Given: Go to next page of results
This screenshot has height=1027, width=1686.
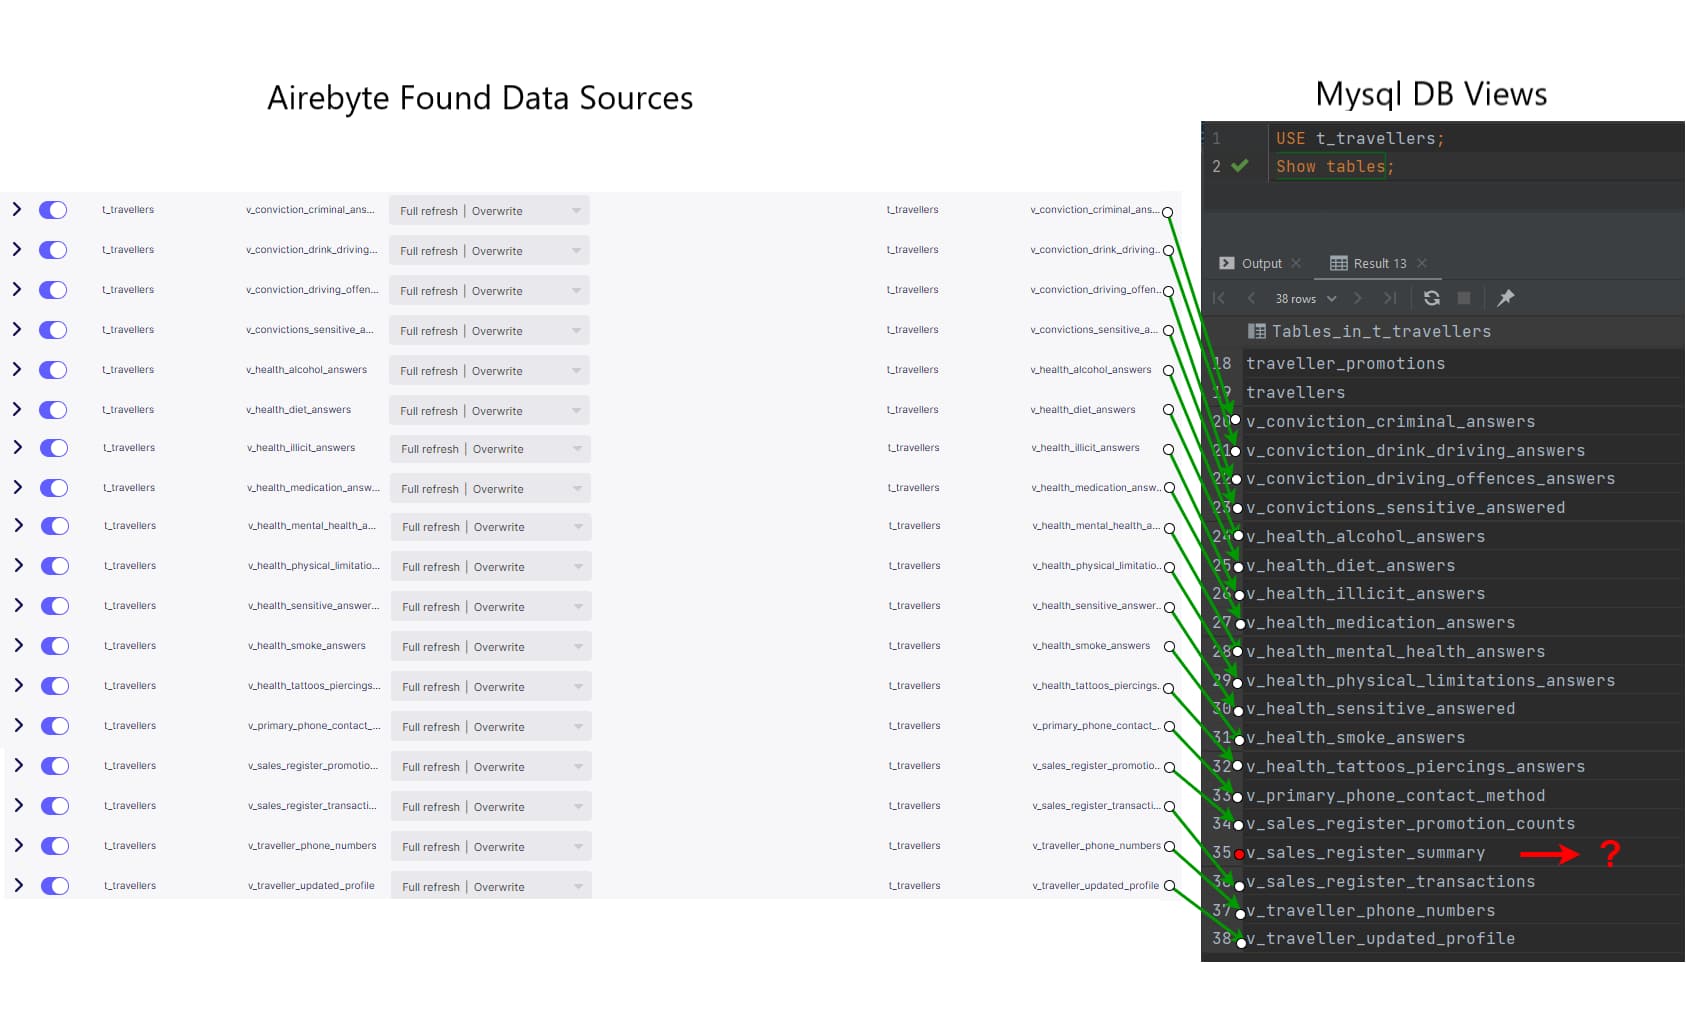Looking at the screenshot, I should point(1357,298).
